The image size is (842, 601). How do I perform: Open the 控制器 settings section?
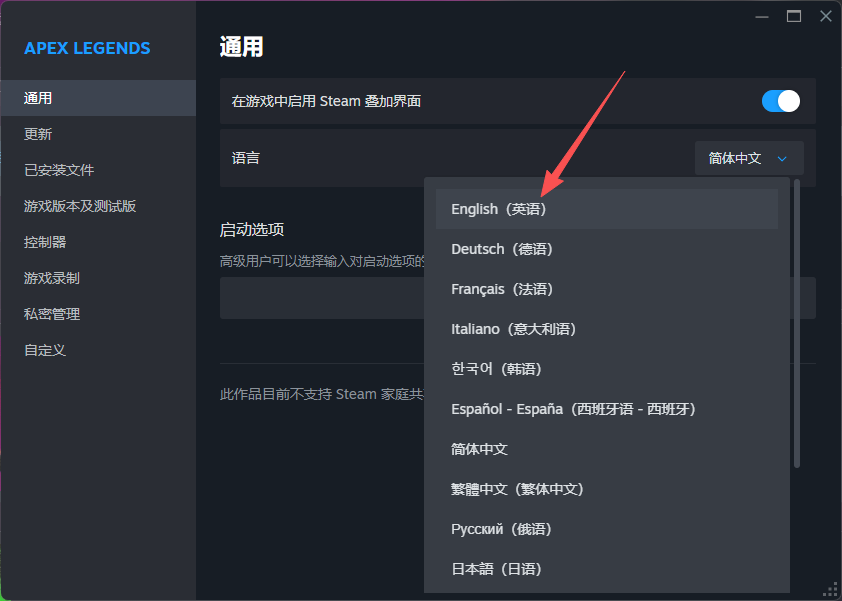click(x=98, y=242)
